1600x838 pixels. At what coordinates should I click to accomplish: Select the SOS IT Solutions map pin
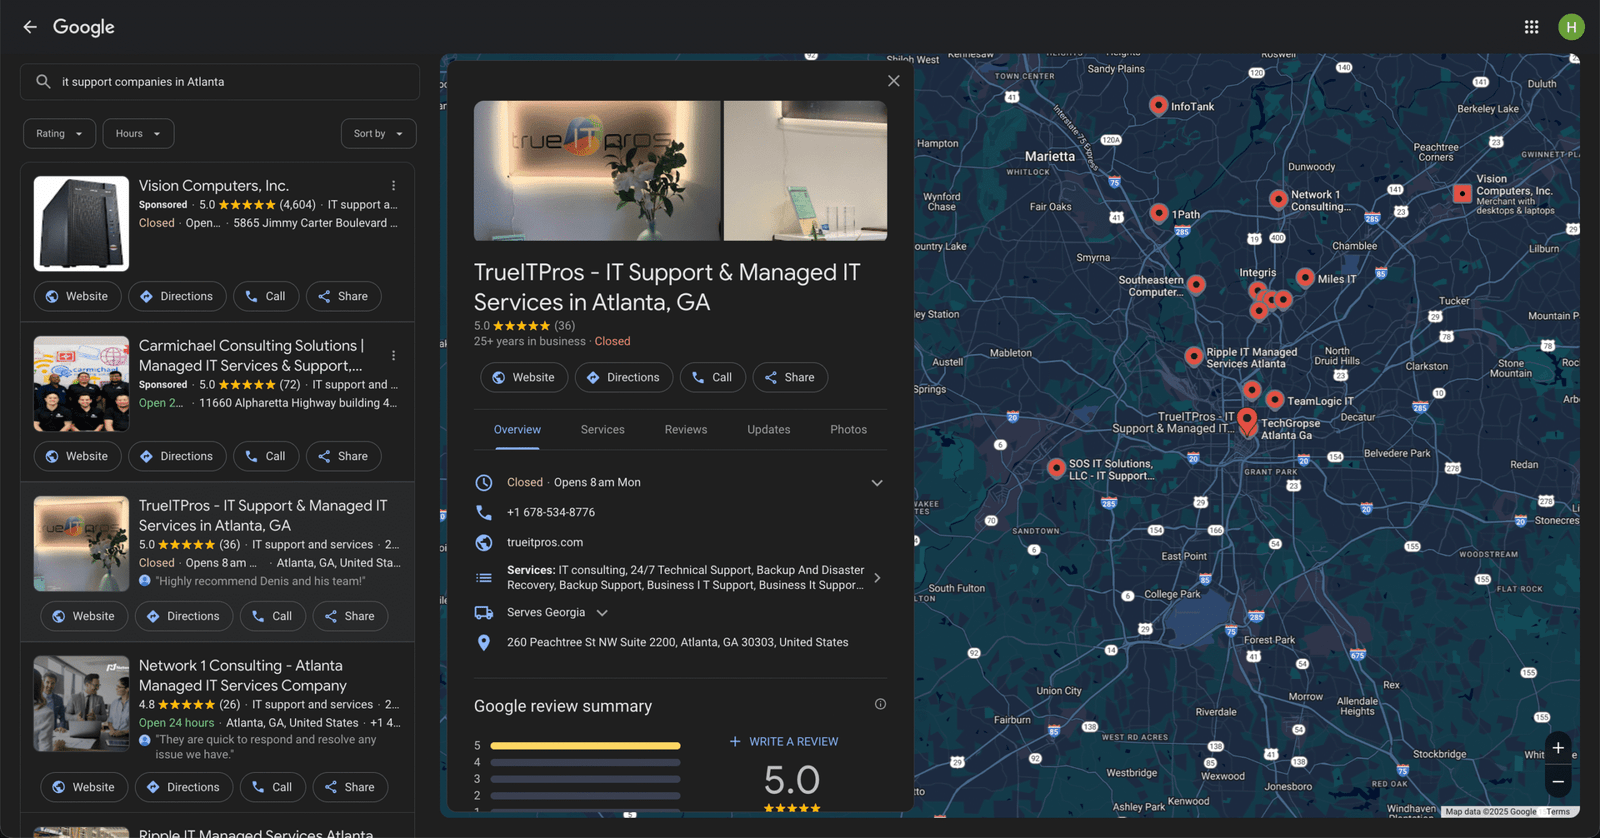coord(1056,467)
